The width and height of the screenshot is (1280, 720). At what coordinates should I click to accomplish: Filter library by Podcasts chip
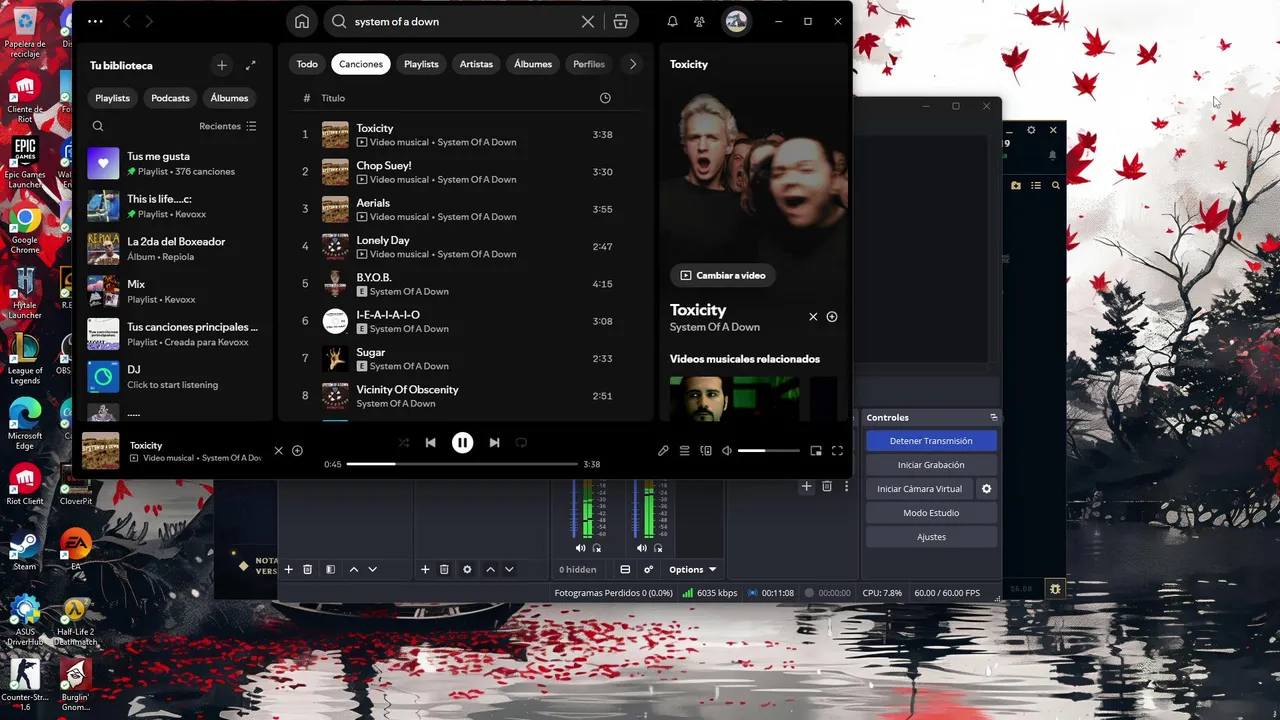(x=170, y=98)
